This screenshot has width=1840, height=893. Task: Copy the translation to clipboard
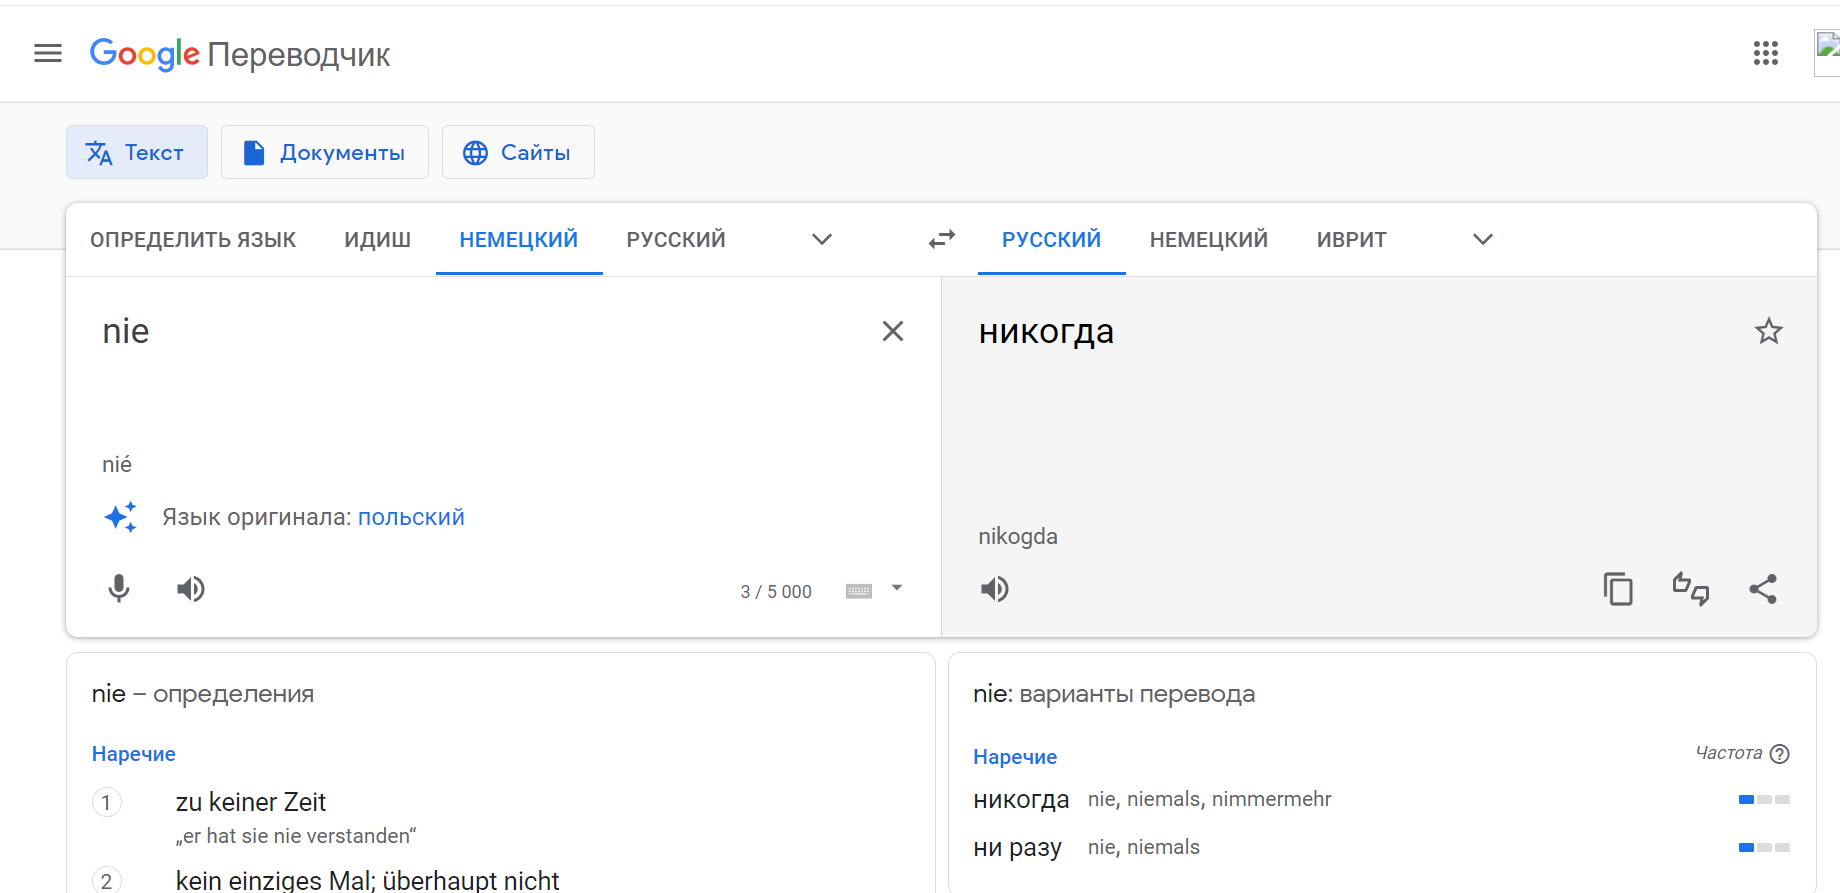point(1618,589)
